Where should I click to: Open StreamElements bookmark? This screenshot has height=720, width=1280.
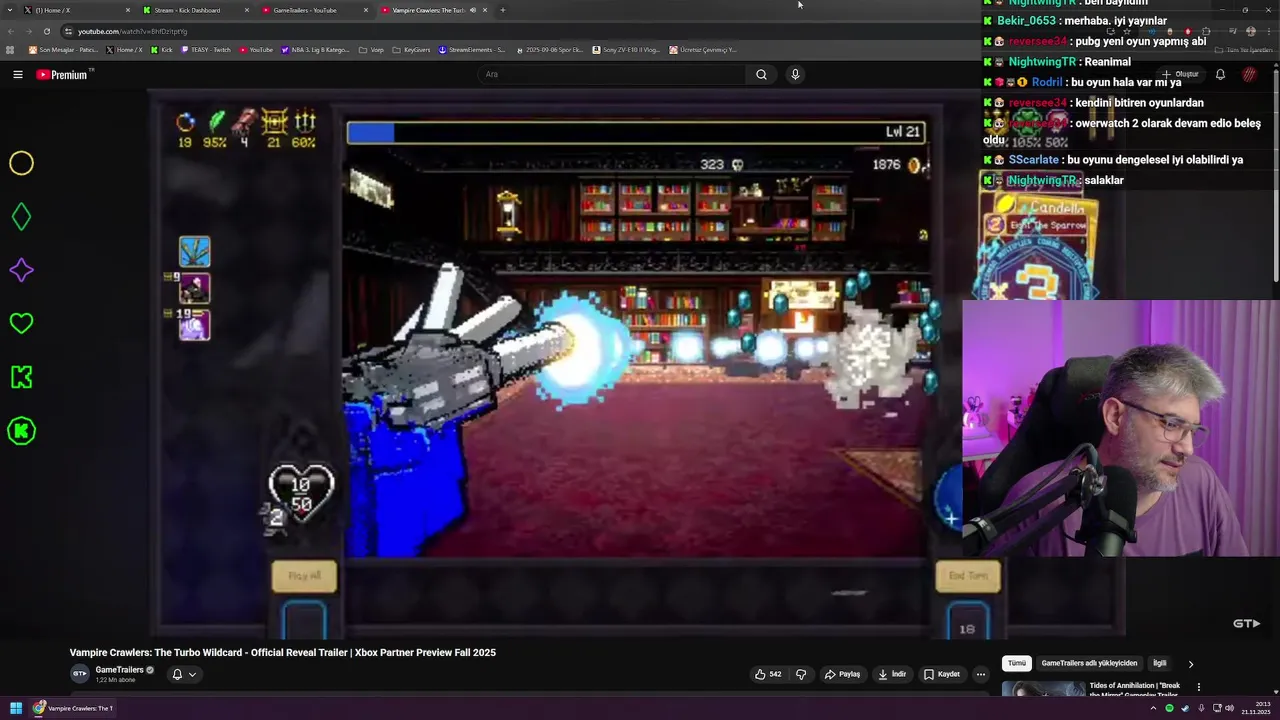pyautogui.click(x=472, y=50)
